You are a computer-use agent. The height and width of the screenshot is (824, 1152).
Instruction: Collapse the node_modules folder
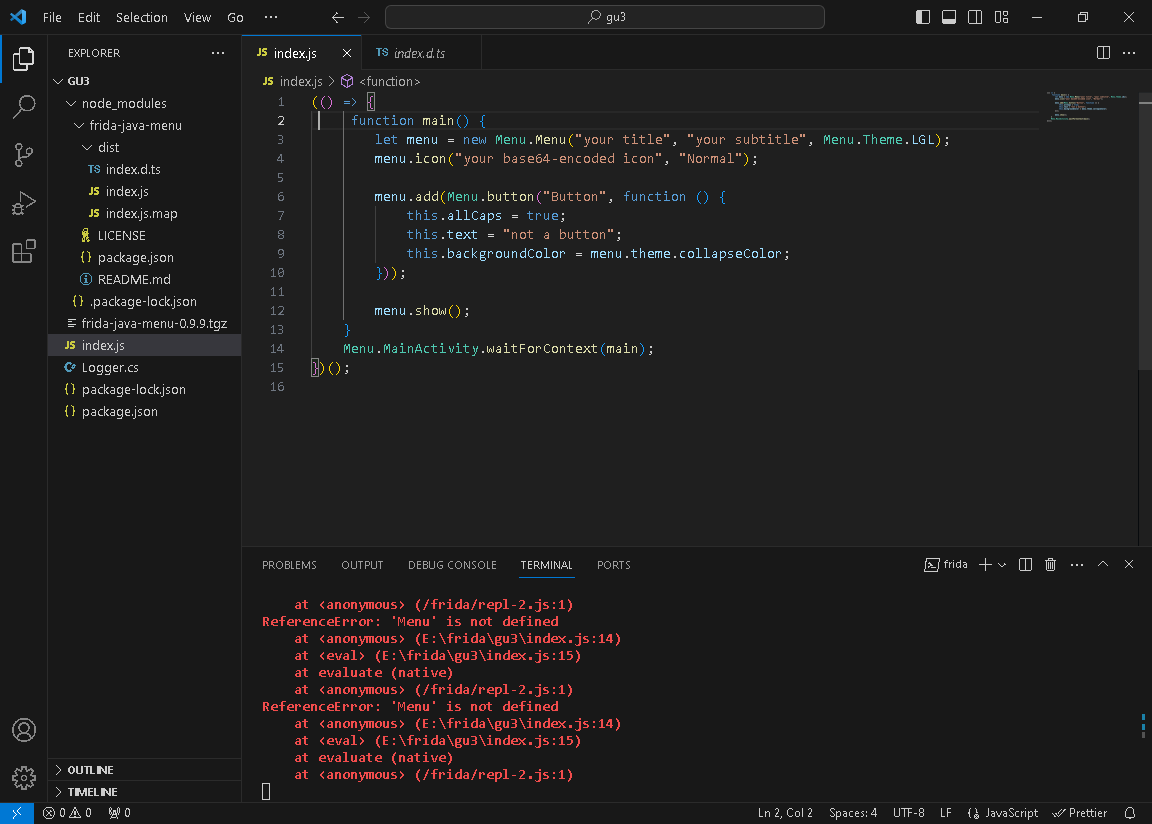pyautogui.click(x=71, y=104)
